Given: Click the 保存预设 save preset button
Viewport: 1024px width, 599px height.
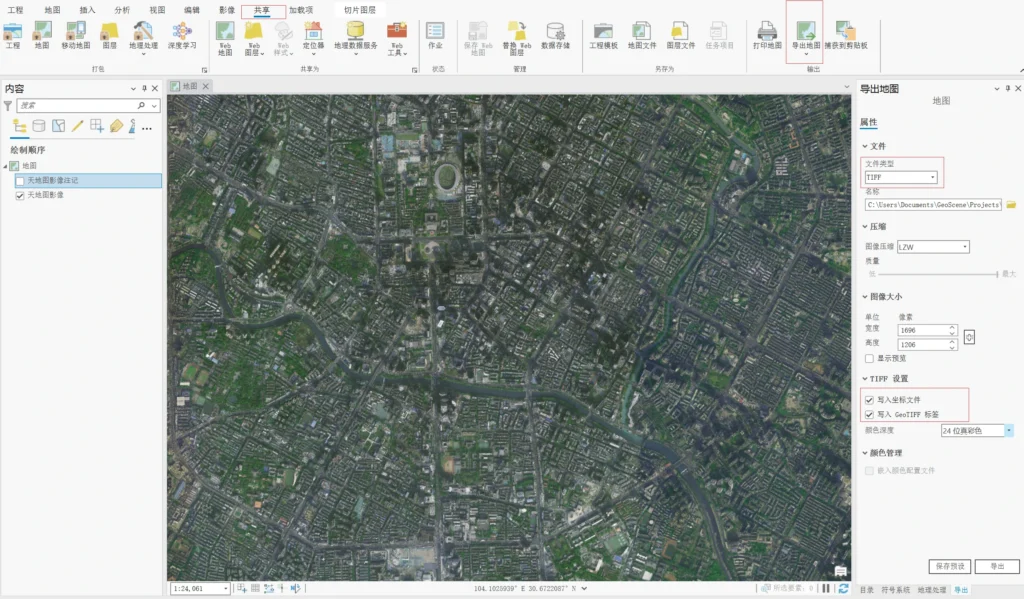Looking at the screenshot, I should (x=949, y=564).
